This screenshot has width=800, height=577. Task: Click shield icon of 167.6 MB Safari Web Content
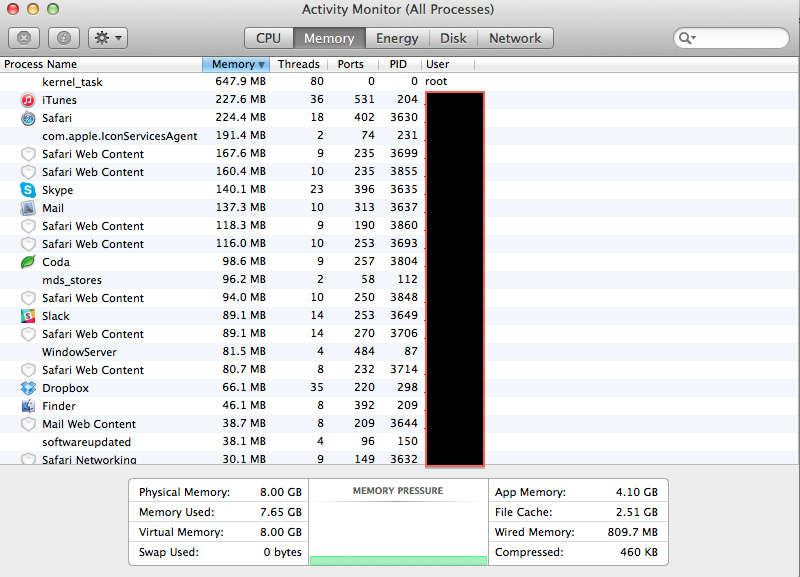click(28, 154)
